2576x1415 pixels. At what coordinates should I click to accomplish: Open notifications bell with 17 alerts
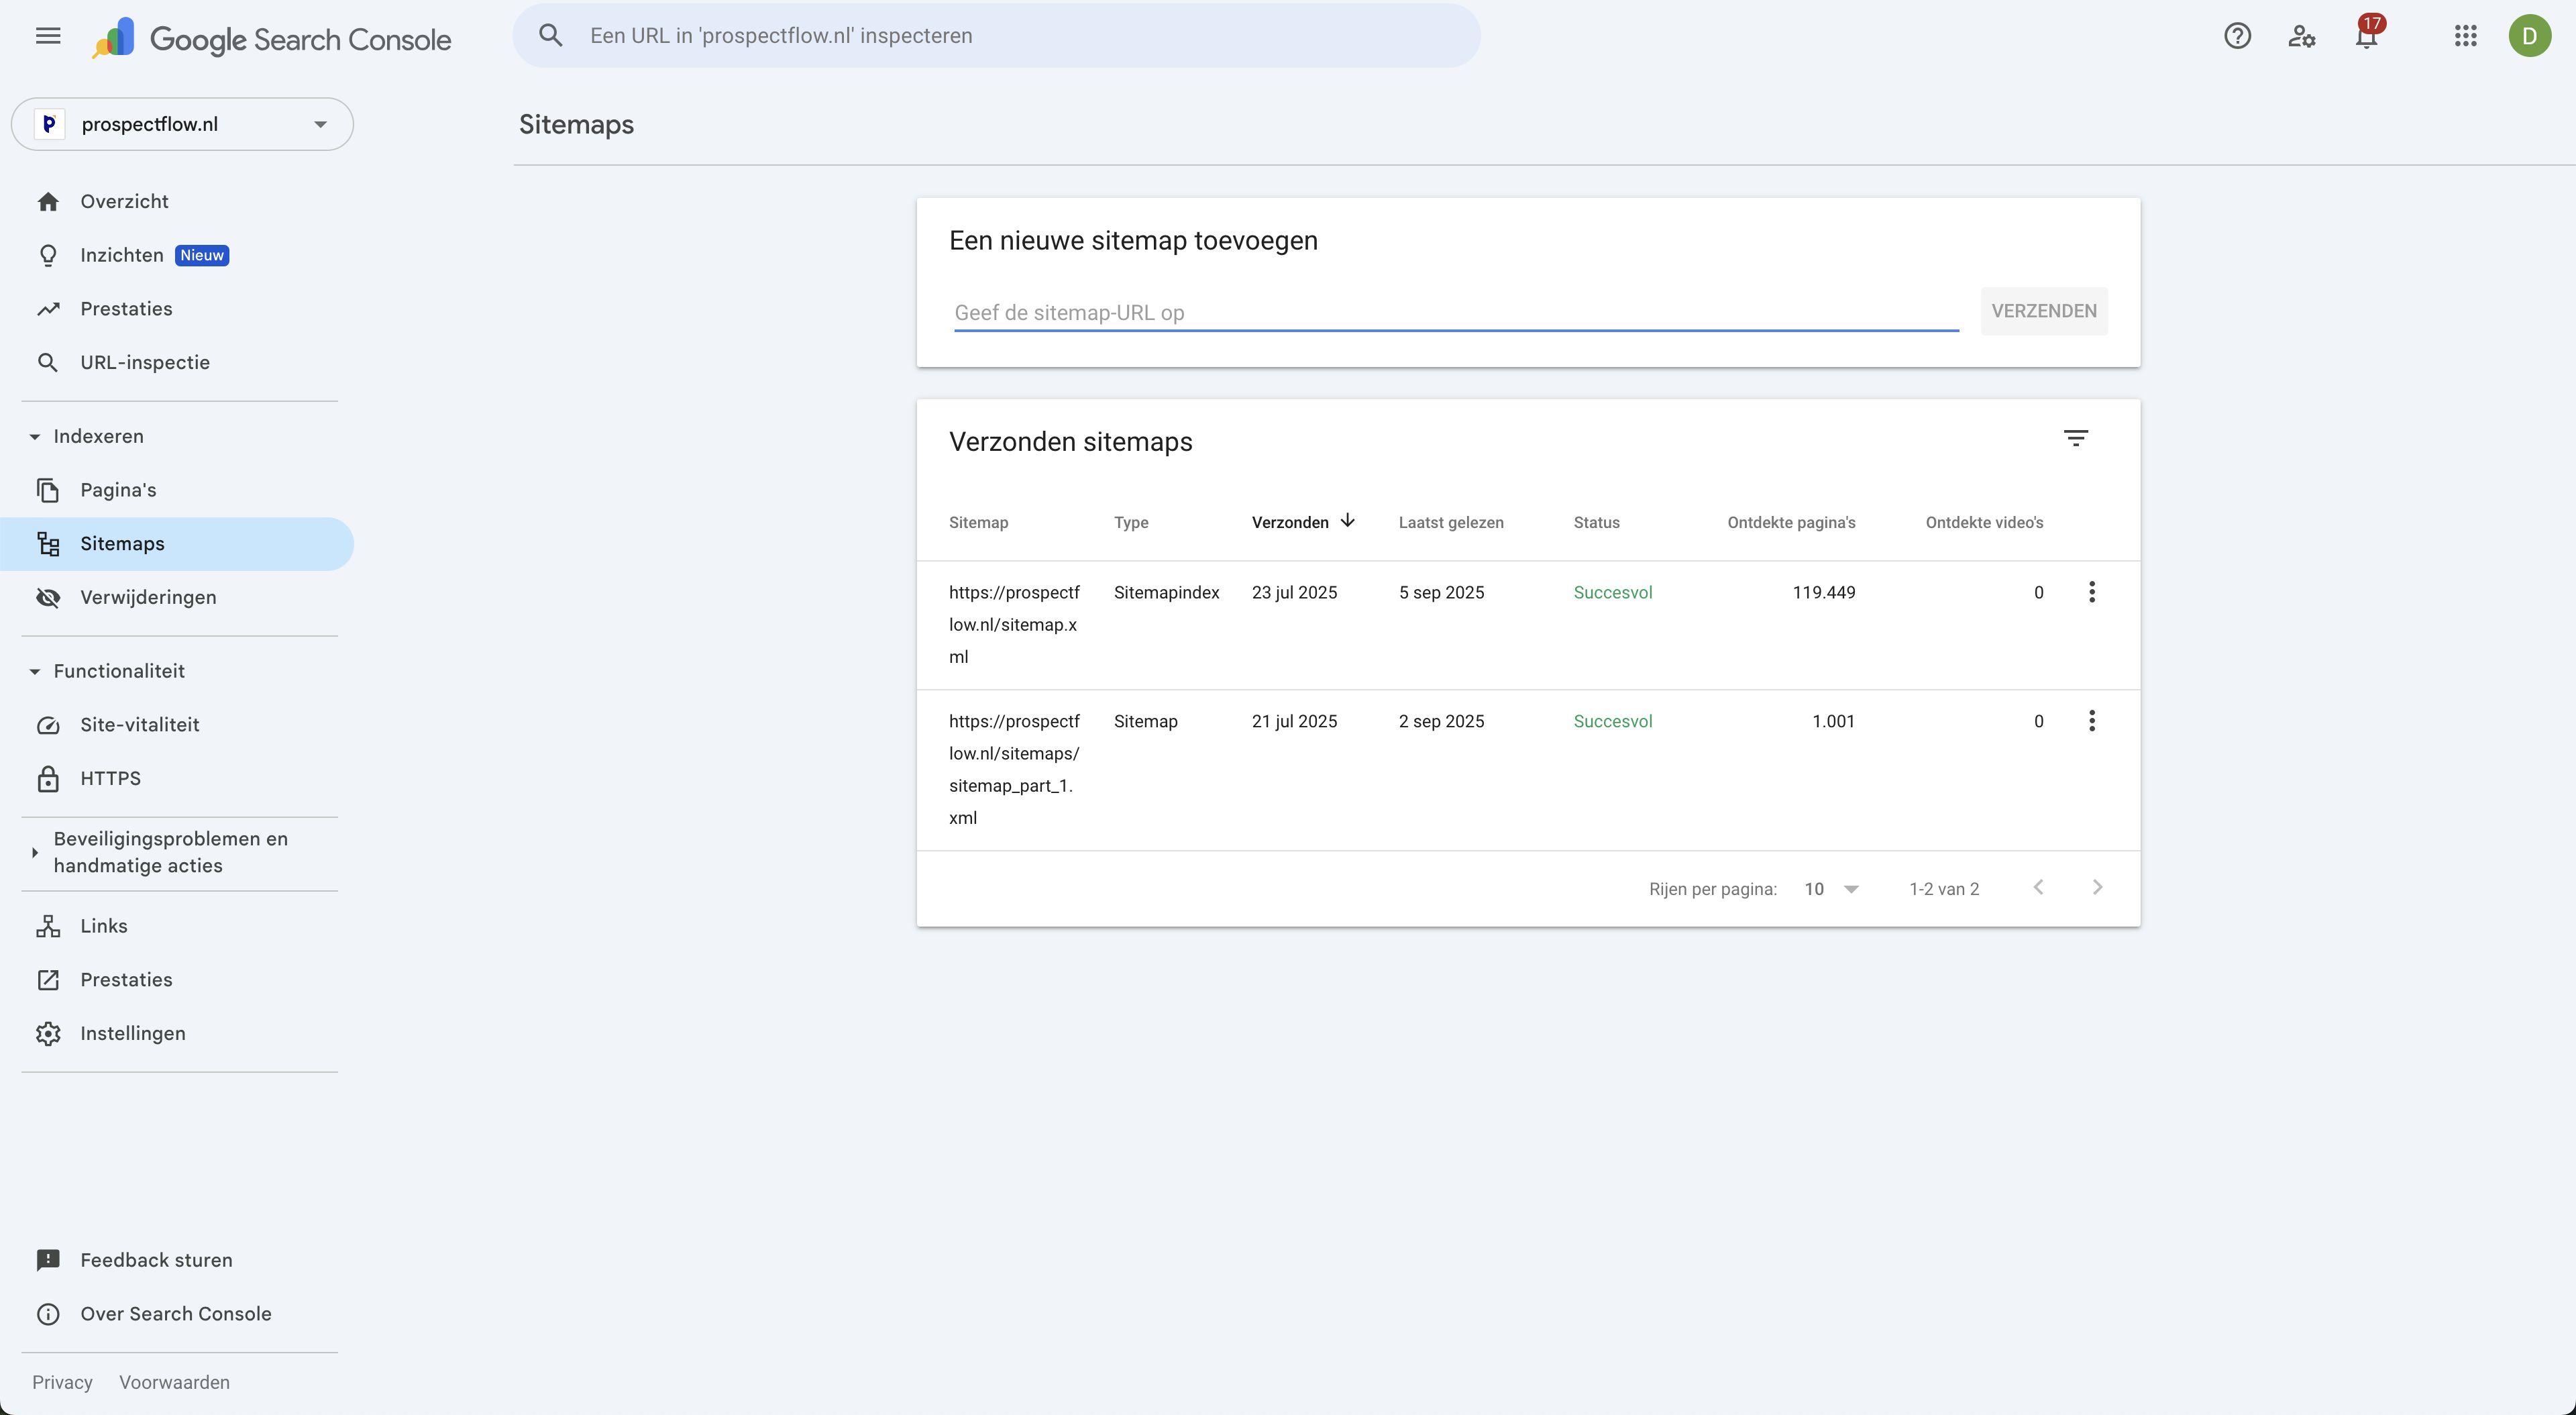pyautogui.click(x=2367, y=34)
